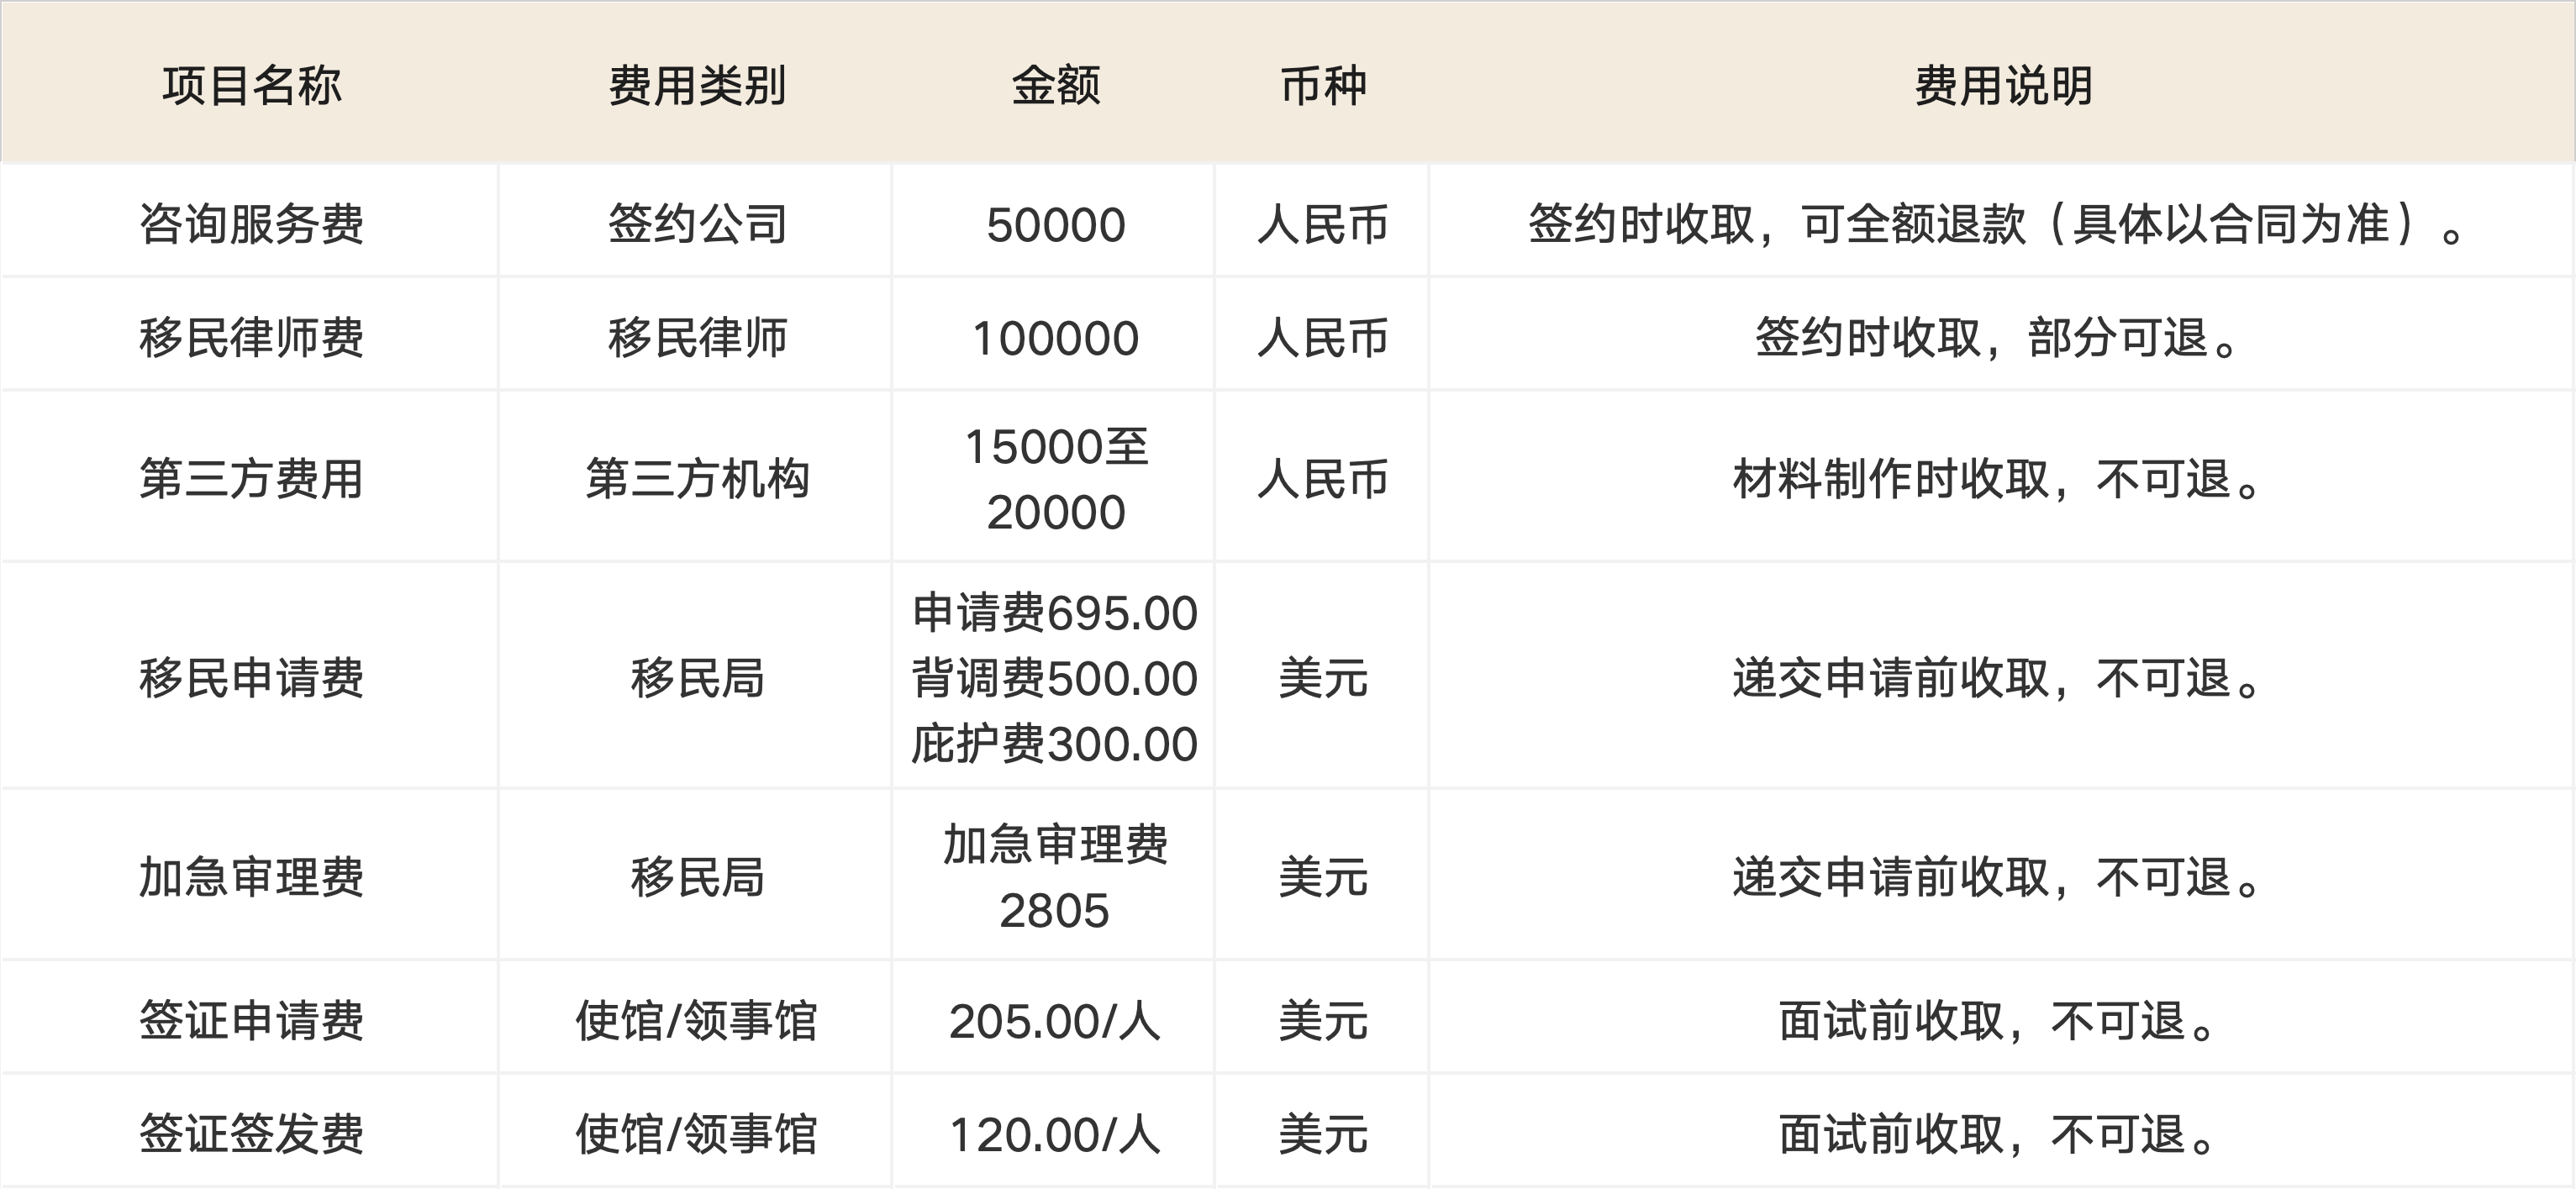Select the 费用说明 header cell

2003,86
